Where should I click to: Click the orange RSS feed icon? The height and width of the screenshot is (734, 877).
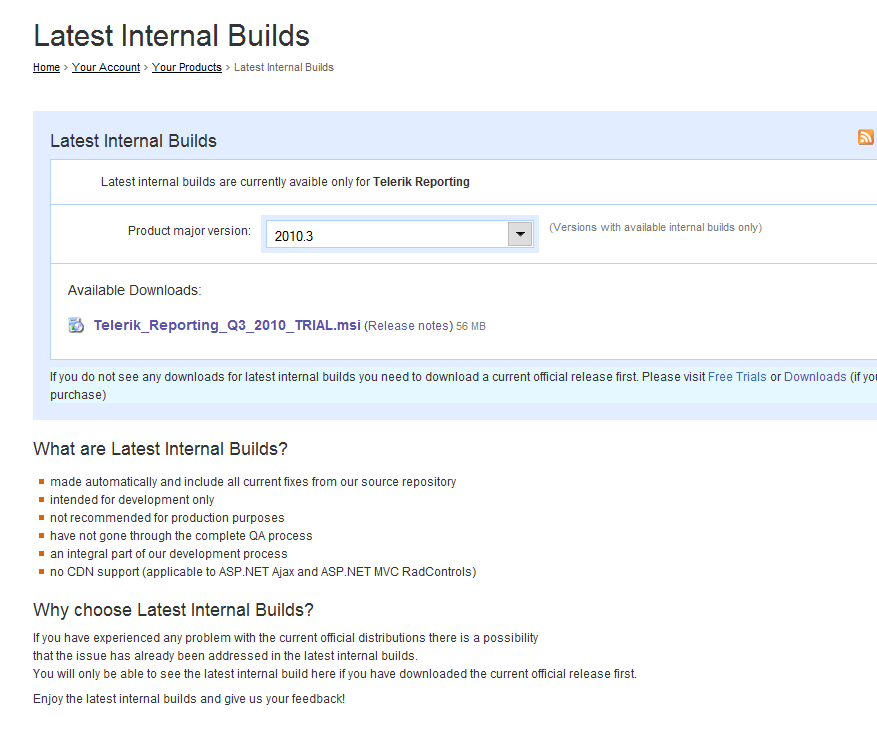pyautogui.click(x=865, y=138)
